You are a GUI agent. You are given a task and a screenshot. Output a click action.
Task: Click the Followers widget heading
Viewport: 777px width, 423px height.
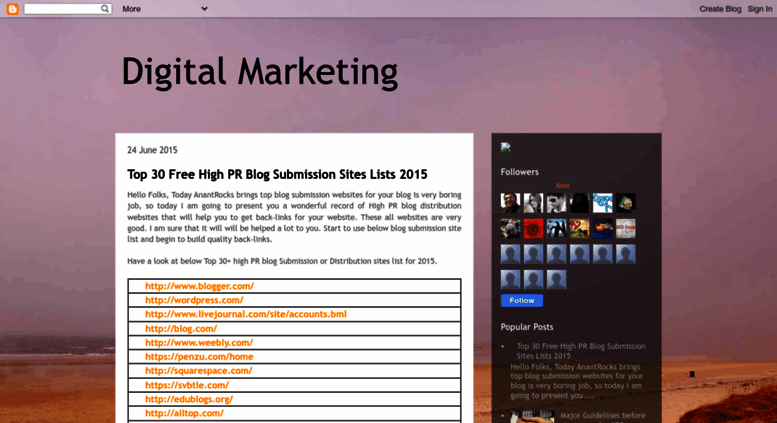[x=519, y=172]
